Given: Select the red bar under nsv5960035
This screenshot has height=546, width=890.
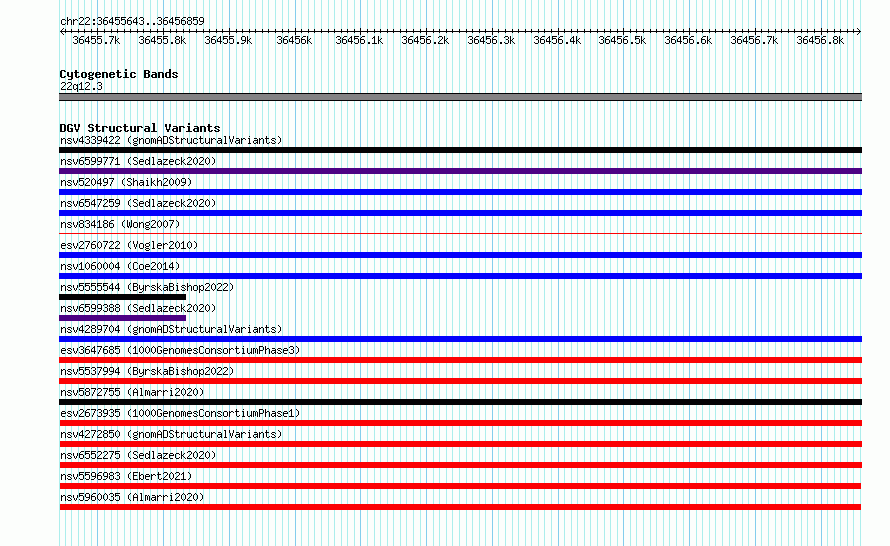Looking at the screenshot, I should [460, 507].
